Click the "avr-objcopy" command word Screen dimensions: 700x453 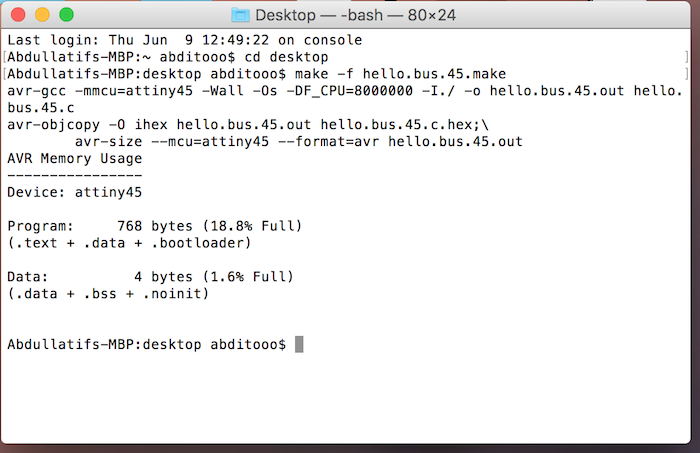(54, 125)
